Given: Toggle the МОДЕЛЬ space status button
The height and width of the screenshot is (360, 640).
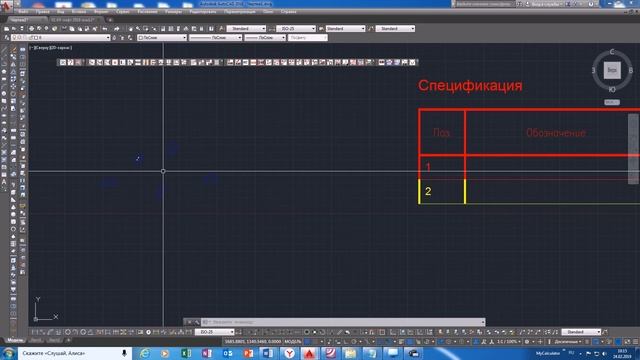Looking at the screenshot, I should pyautogui.click(x=293, y=342).
